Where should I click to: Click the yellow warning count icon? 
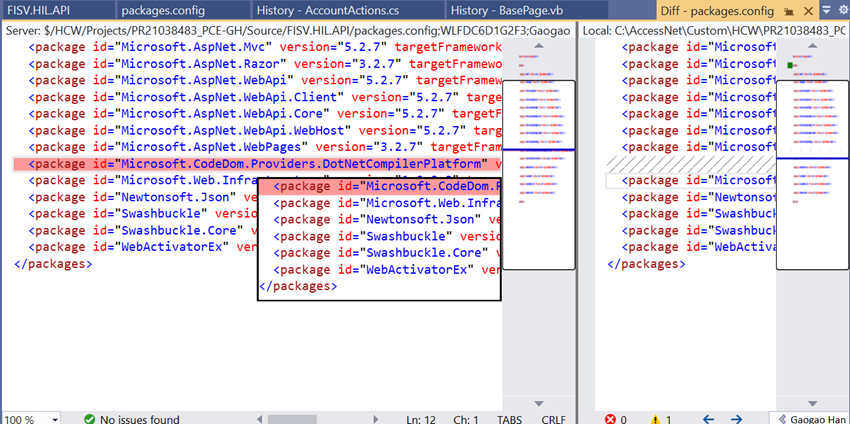click(x=655, y=419)
